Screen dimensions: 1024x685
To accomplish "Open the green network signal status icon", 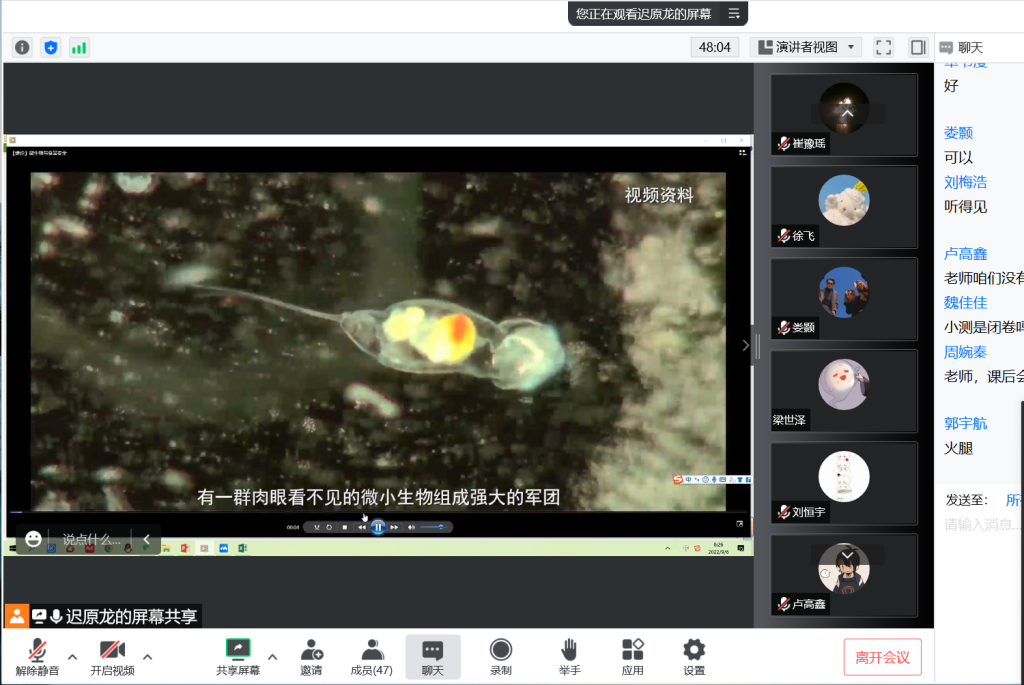I will point(79,47).
